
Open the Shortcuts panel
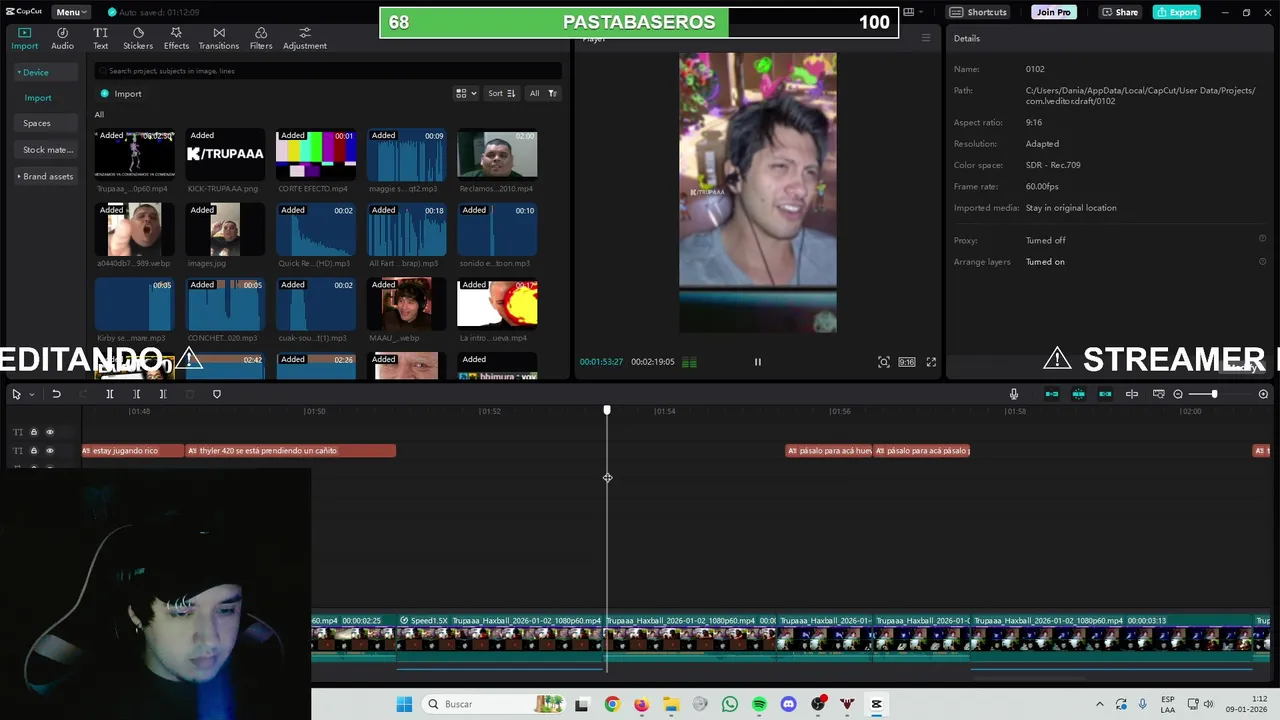(x=978, y=12)
